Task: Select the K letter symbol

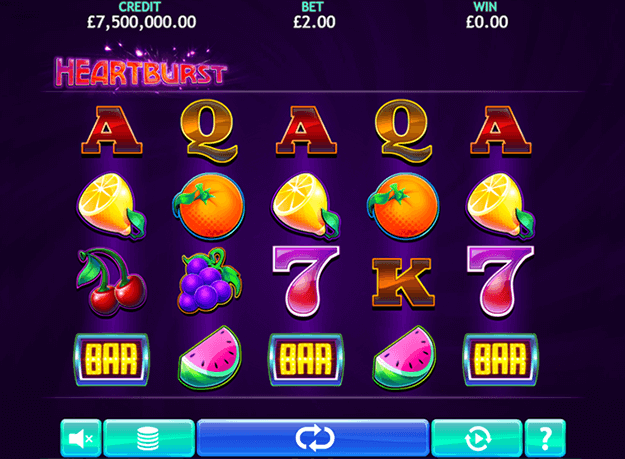Action: (x=403, y=283)
